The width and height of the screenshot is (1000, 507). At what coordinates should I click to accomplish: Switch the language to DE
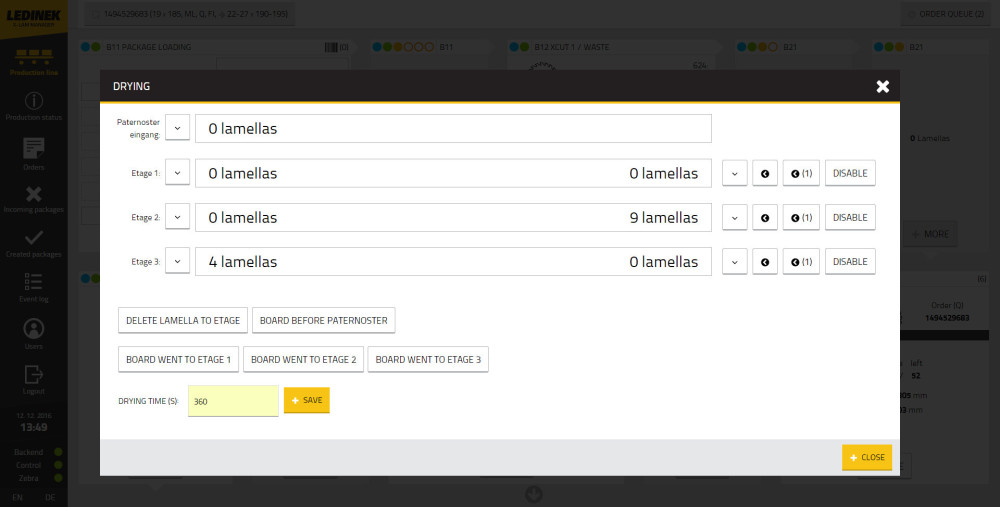48,497
